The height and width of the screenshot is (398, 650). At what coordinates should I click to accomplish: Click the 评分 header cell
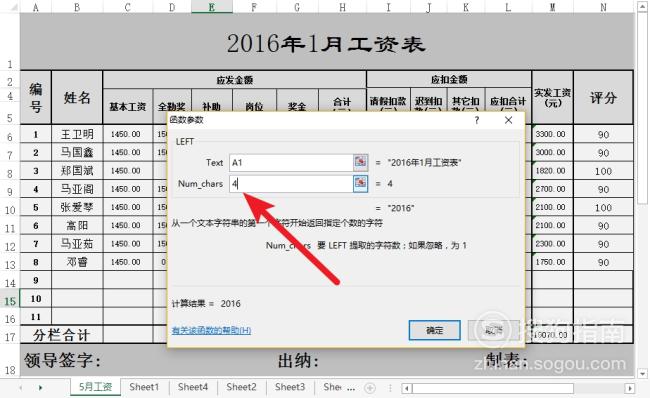click(603, 98)
